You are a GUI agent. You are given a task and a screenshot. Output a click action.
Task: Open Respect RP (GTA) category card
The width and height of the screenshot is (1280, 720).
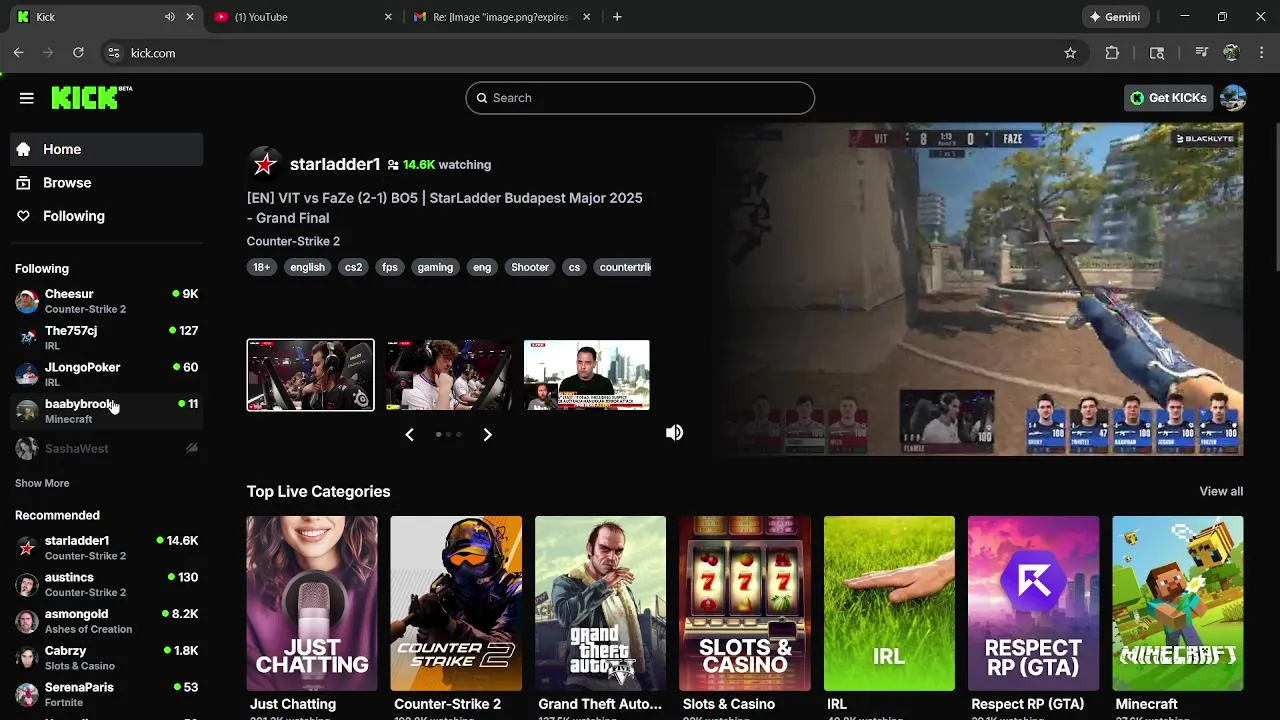1033,604
